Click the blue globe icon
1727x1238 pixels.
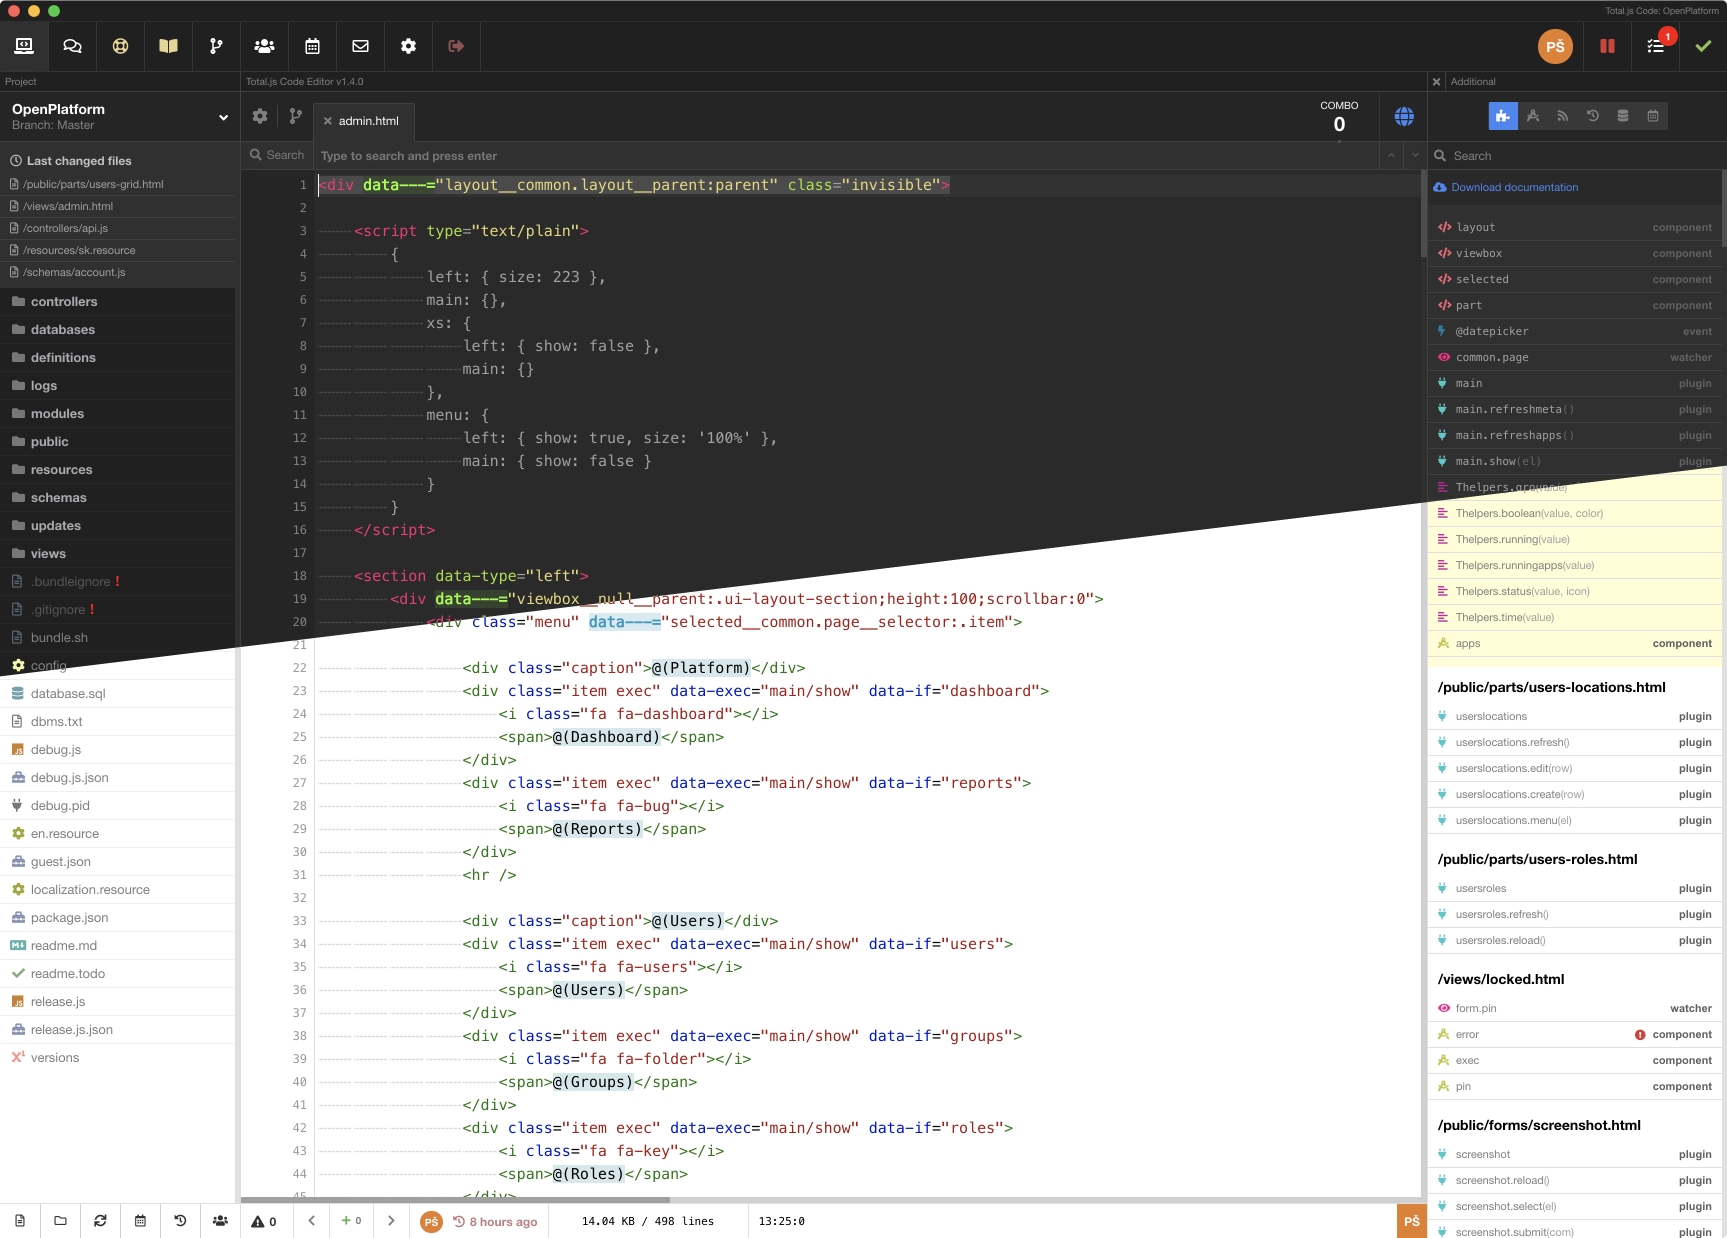pyautogui.click(x=1404, y=117)
